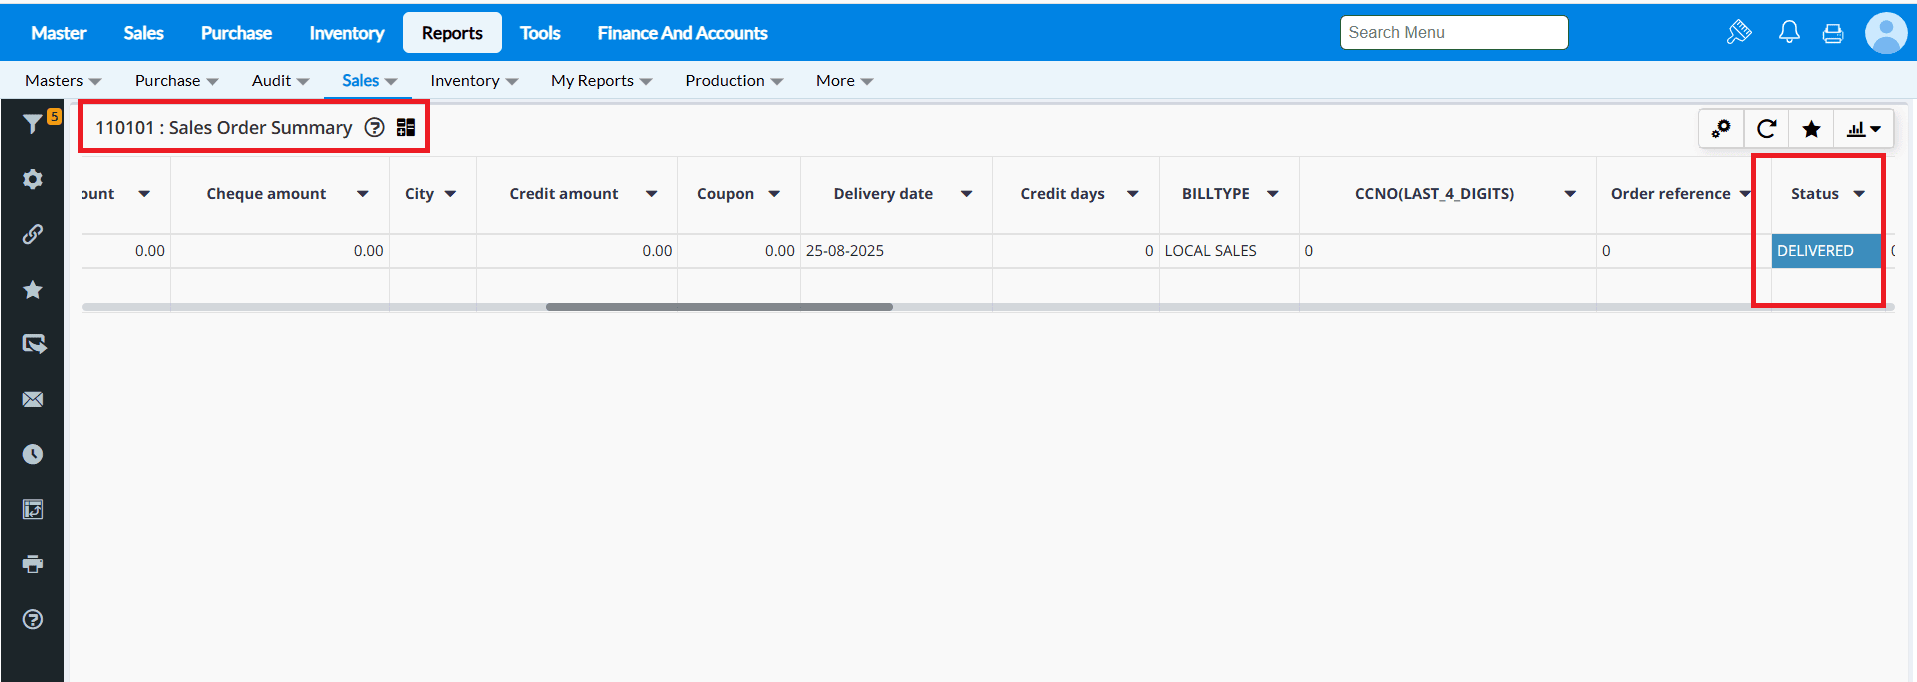Open the Inventory main menu in top bar
1917x682 pixels.
pos(346,33)
